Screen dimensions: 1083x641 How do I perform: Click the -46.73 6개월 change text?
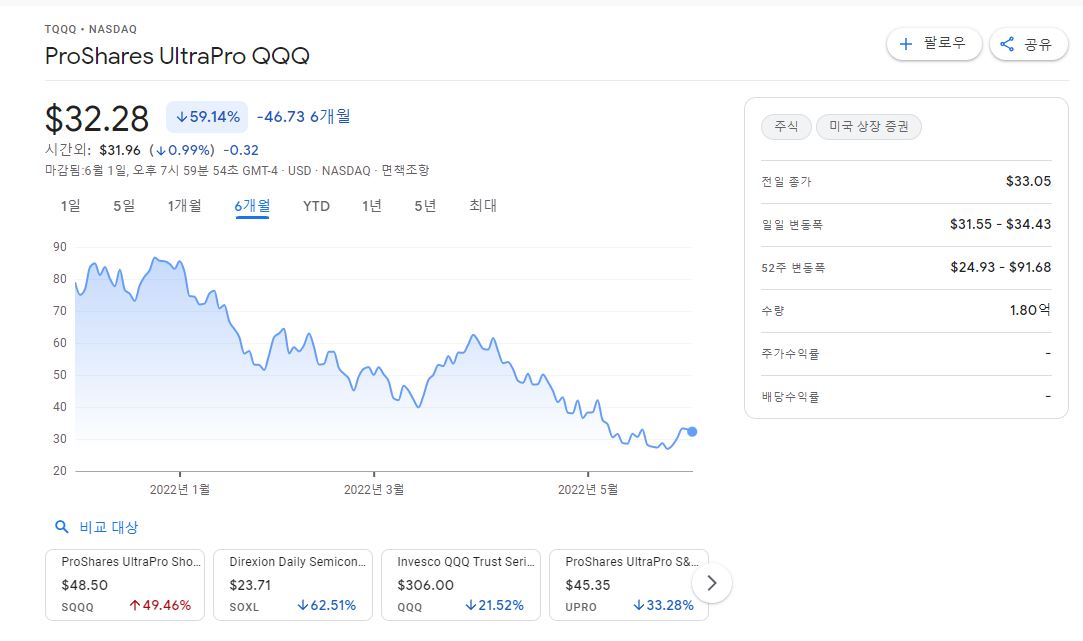click(304, 117)
